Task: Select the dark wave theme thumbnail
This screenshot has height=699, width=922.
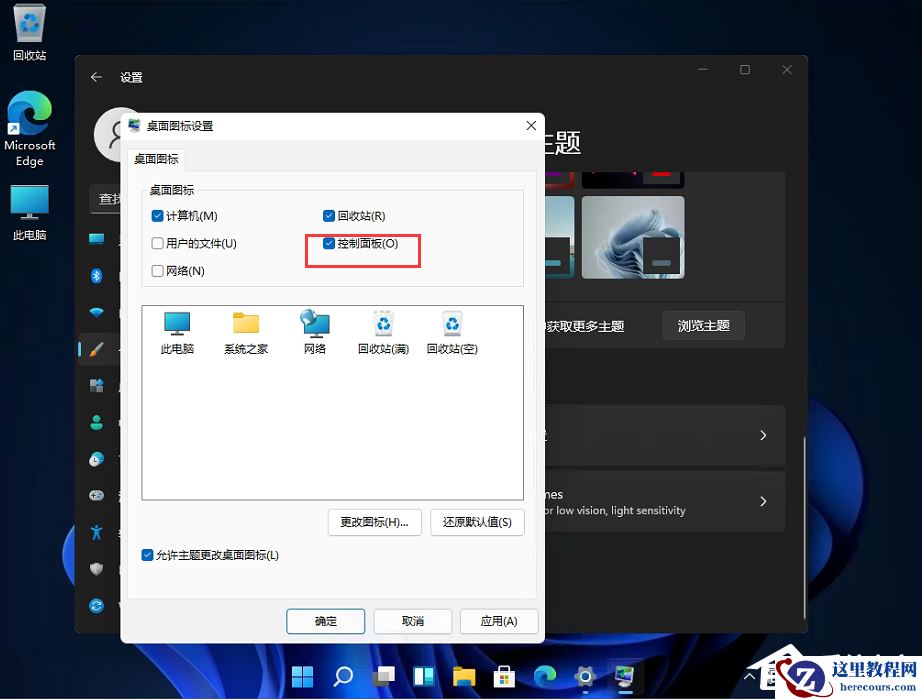Action: pos(632,237)
